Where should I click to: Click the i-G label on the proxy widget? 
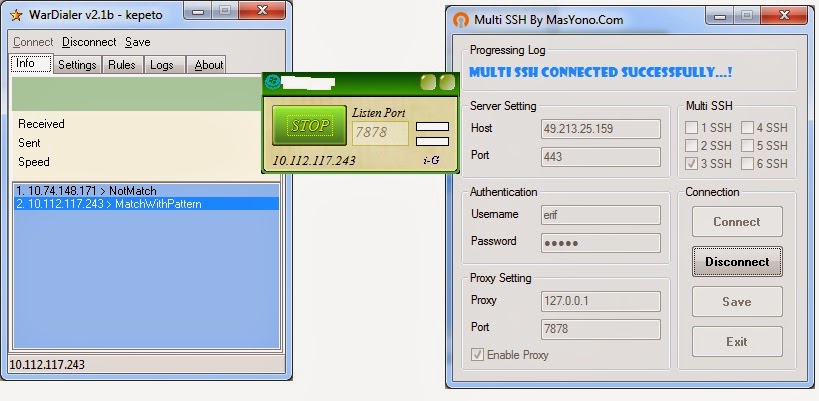431,160
